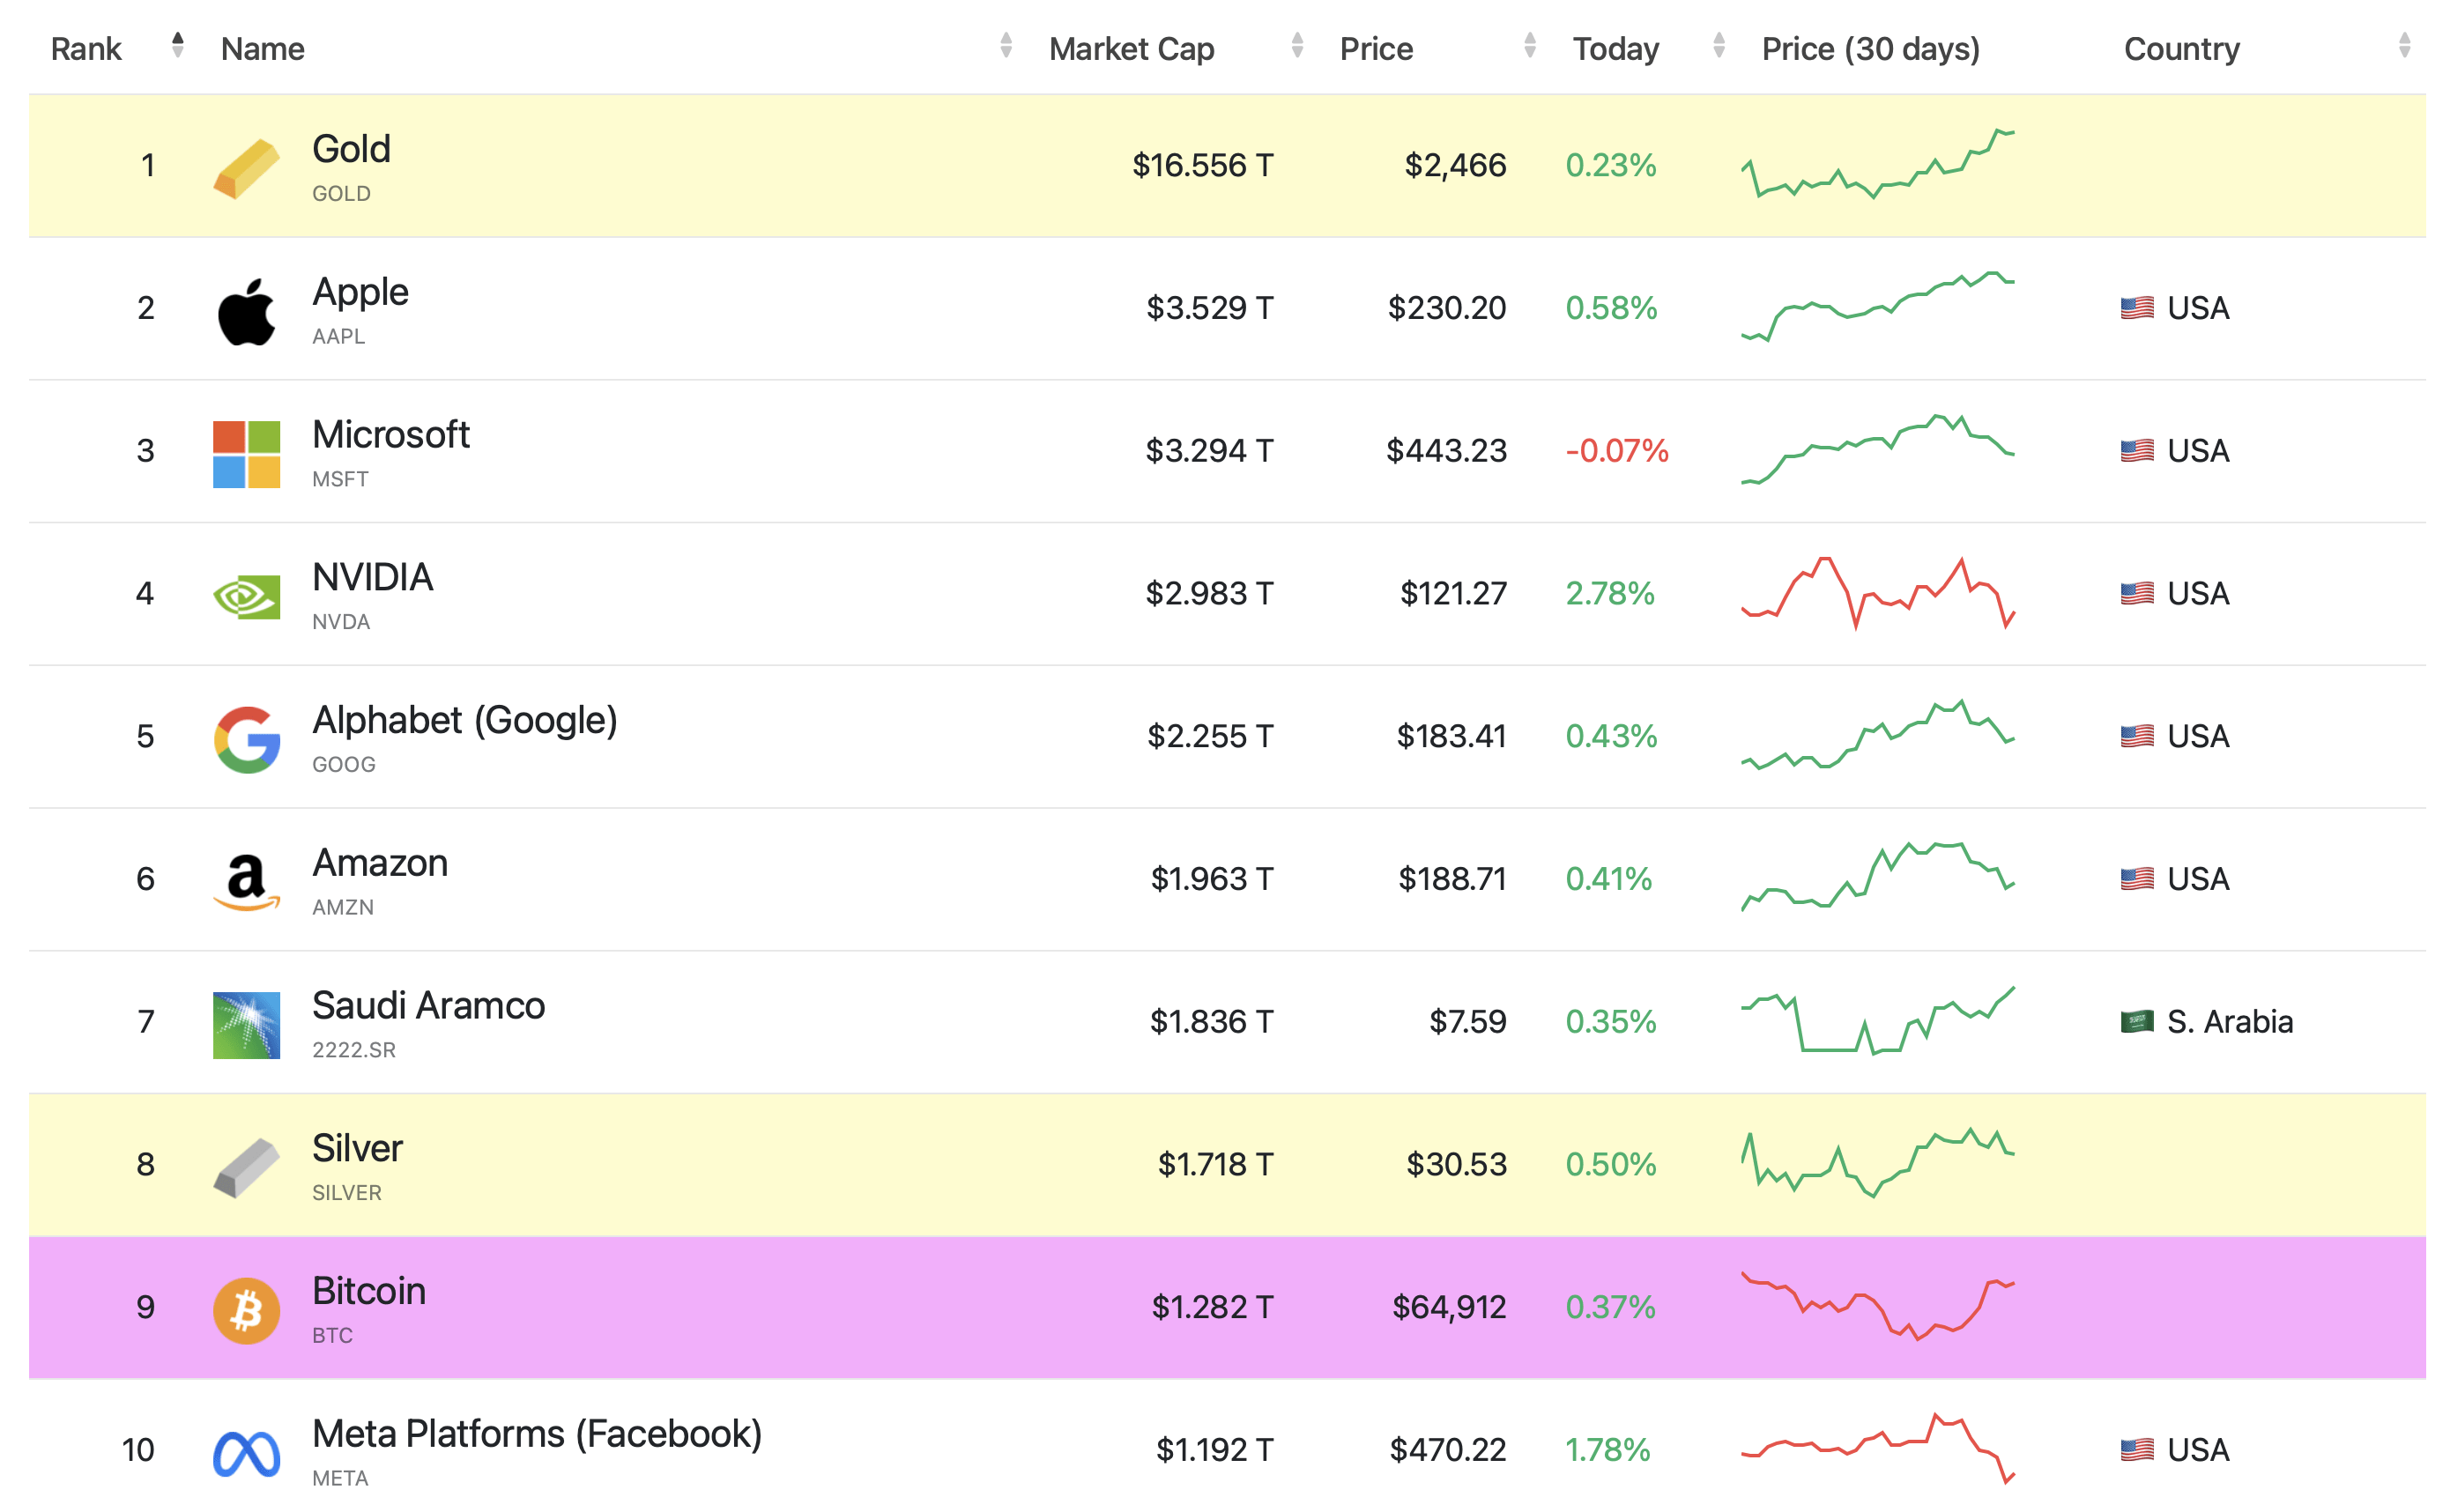Viewport: 2450px width, 1512px height.
Task: Click the S. Arabia country flag
Action: pyautogui.click(x=2136, y=1021)
